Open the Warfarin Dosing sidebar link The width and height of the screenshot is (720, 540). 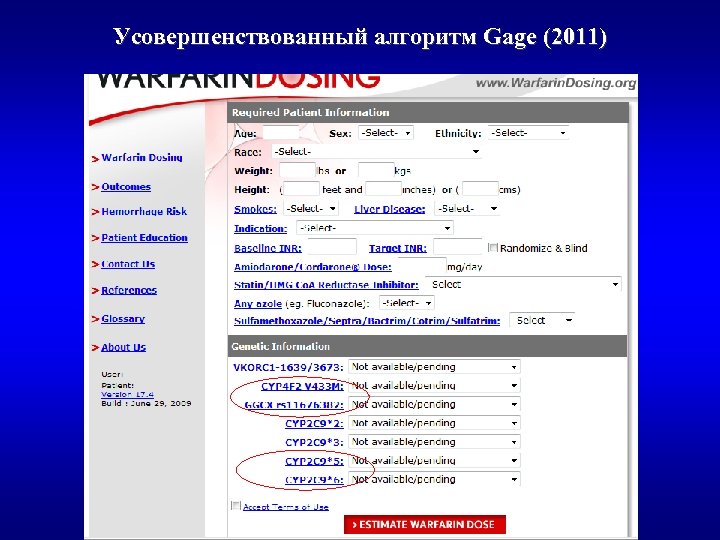(x=141, y=158)
